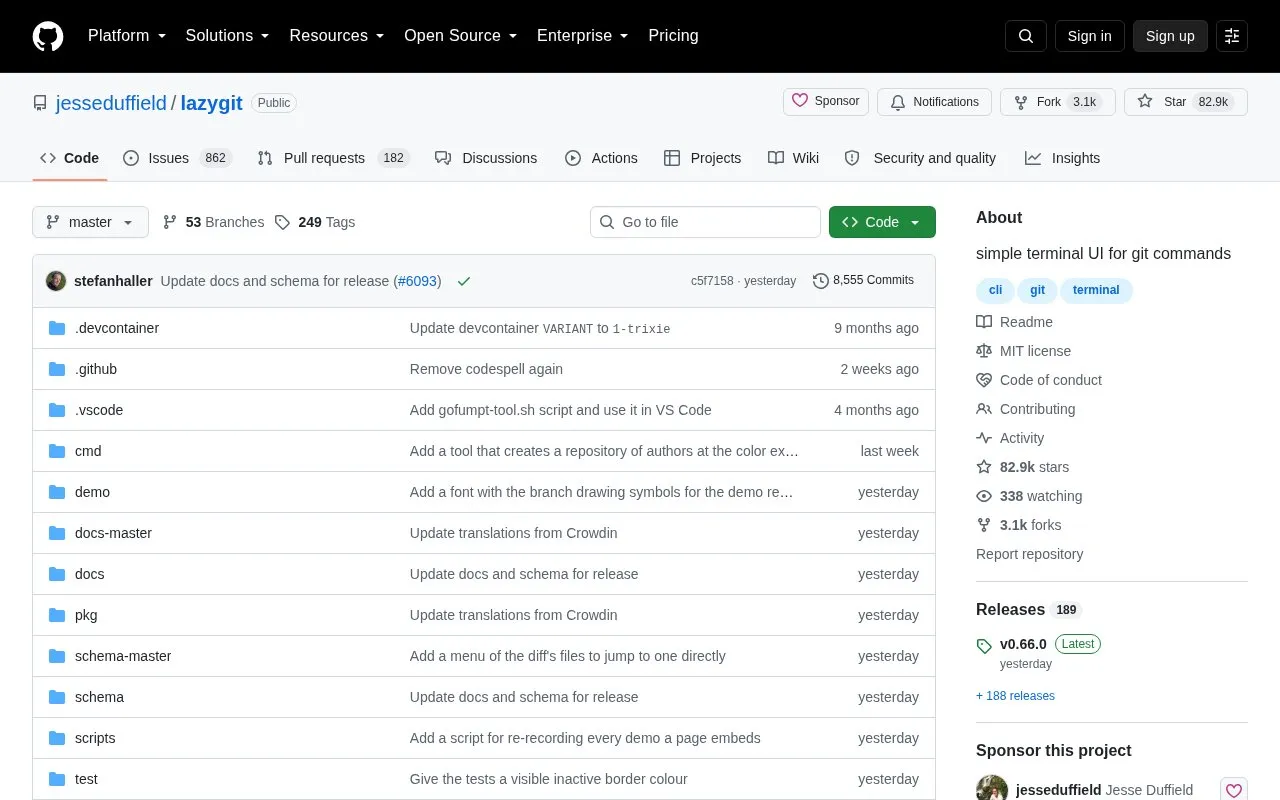1280x800 pixels.
Task: Click the Notifications button
Action: click(x=934, y=102)
